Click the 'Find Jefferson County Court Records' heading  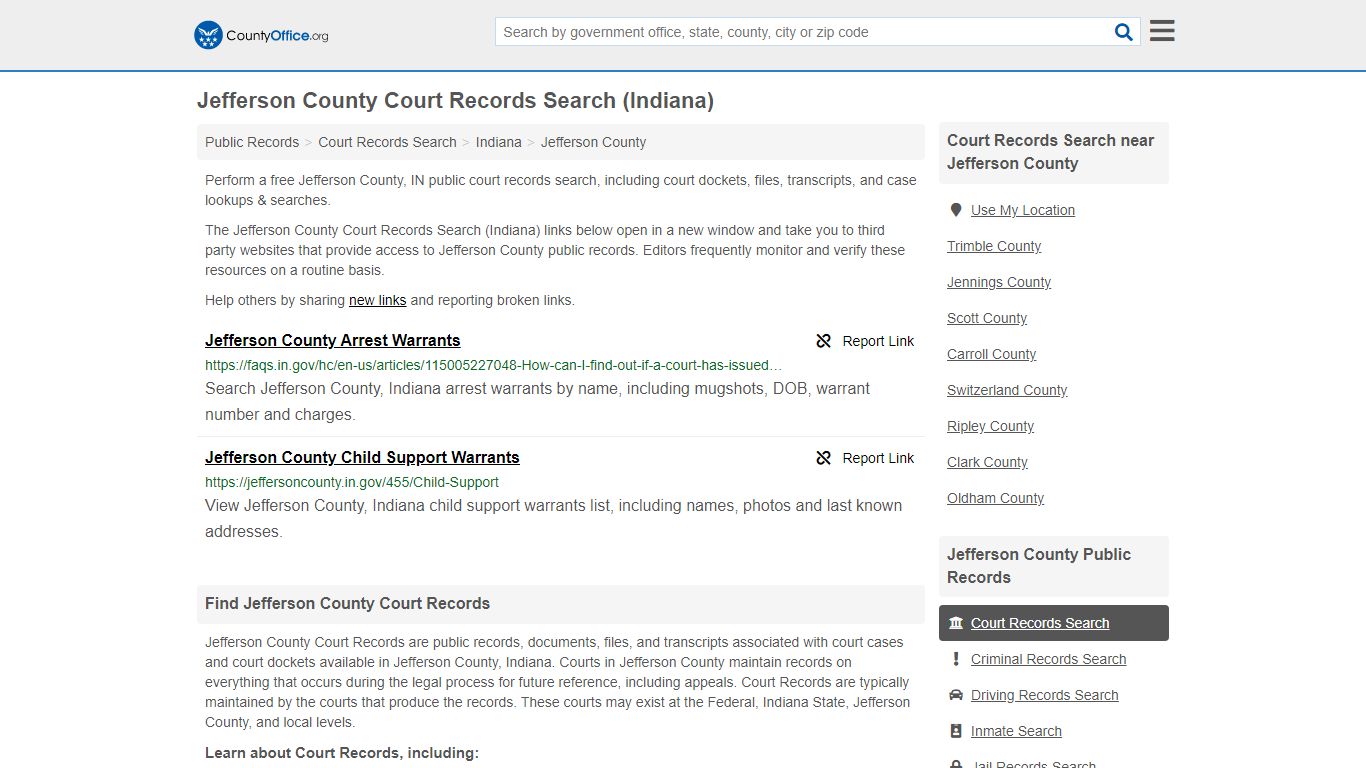click(347, 604)
